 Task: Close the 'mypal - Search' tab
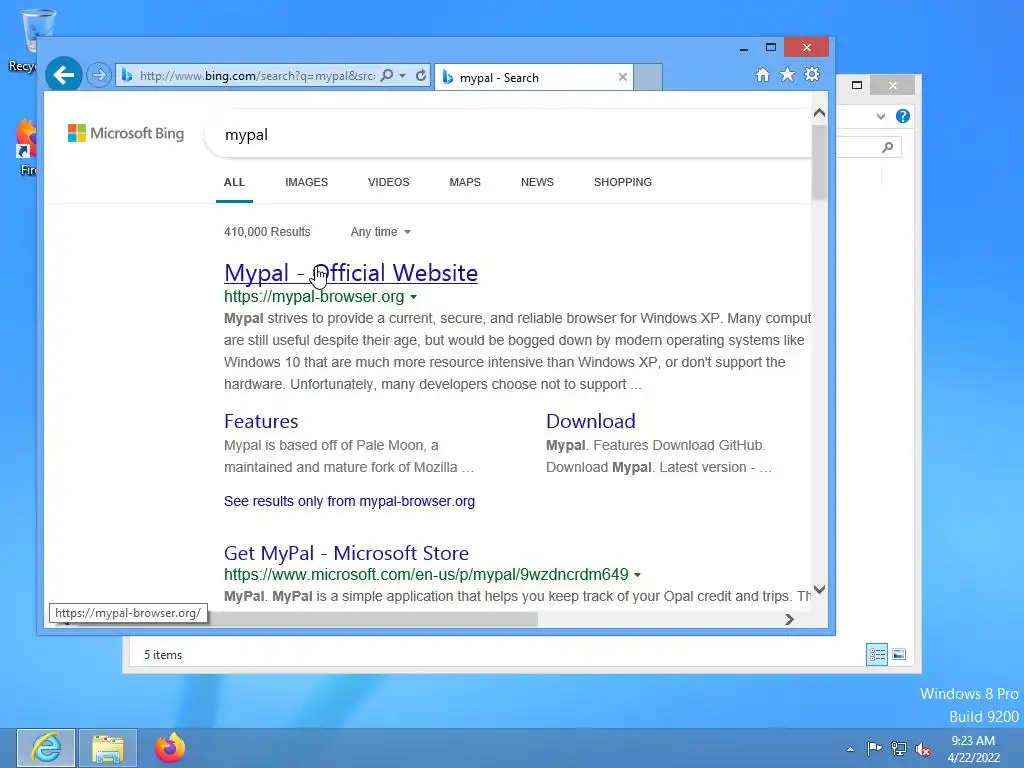click(623, 77)
